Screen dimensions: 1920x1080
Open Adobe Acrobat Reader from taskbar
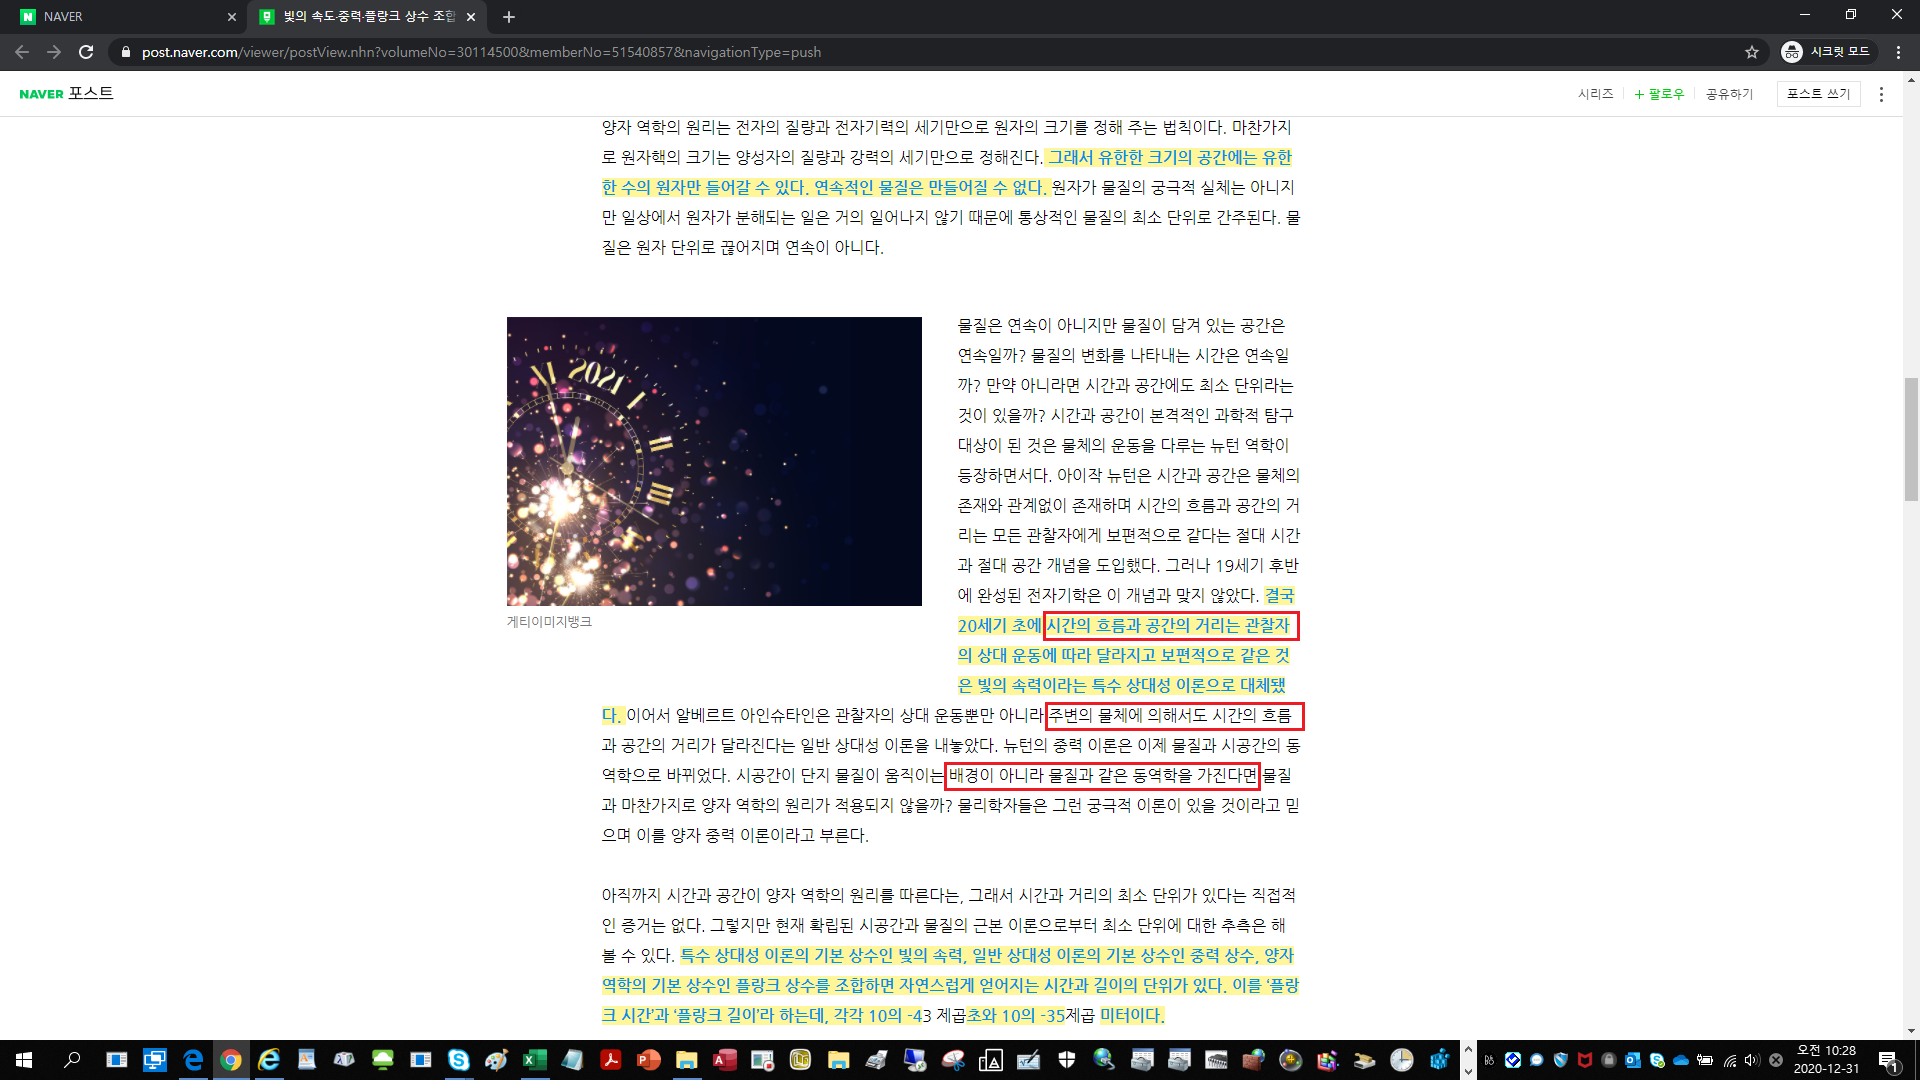(611, 1060)
